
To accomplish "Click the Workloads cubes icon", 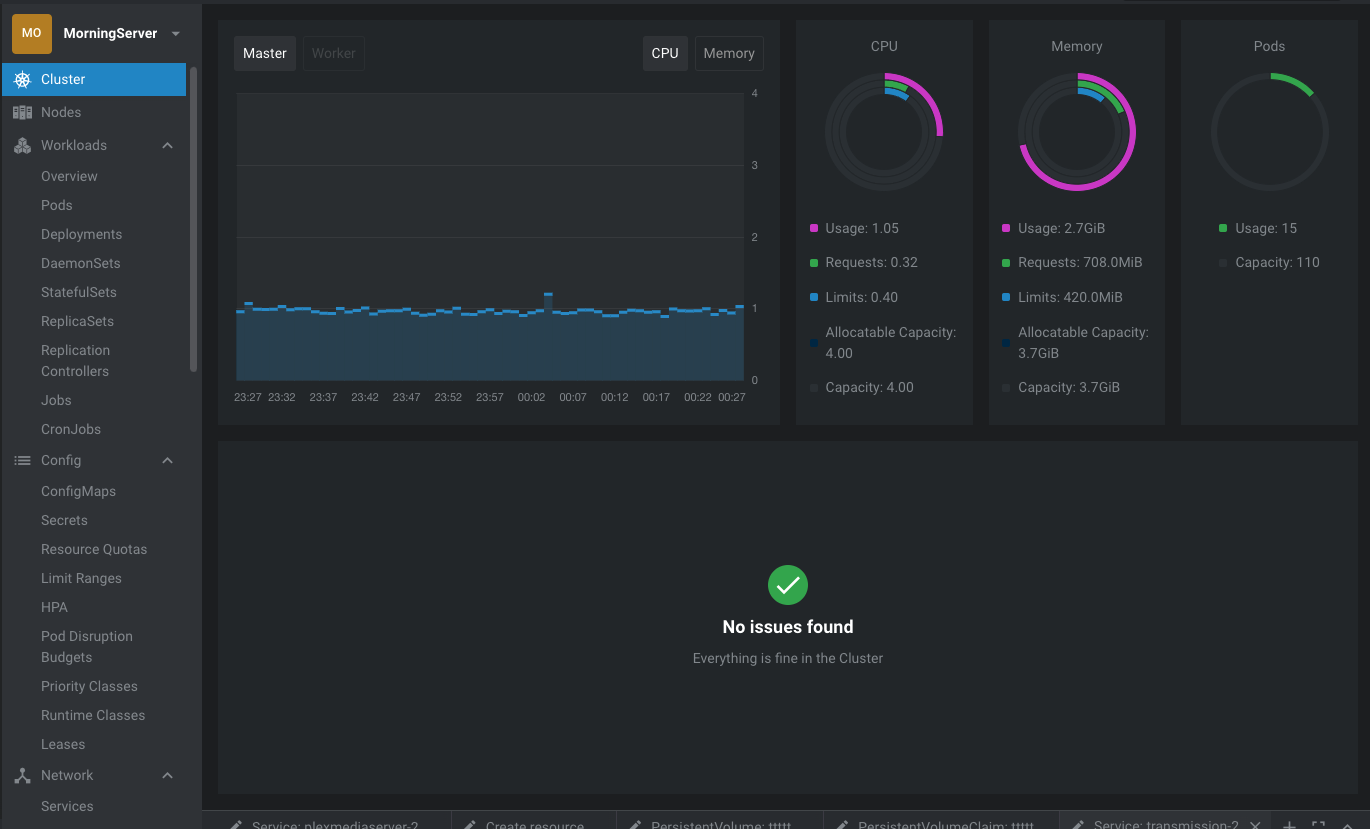I will [22, 145].
